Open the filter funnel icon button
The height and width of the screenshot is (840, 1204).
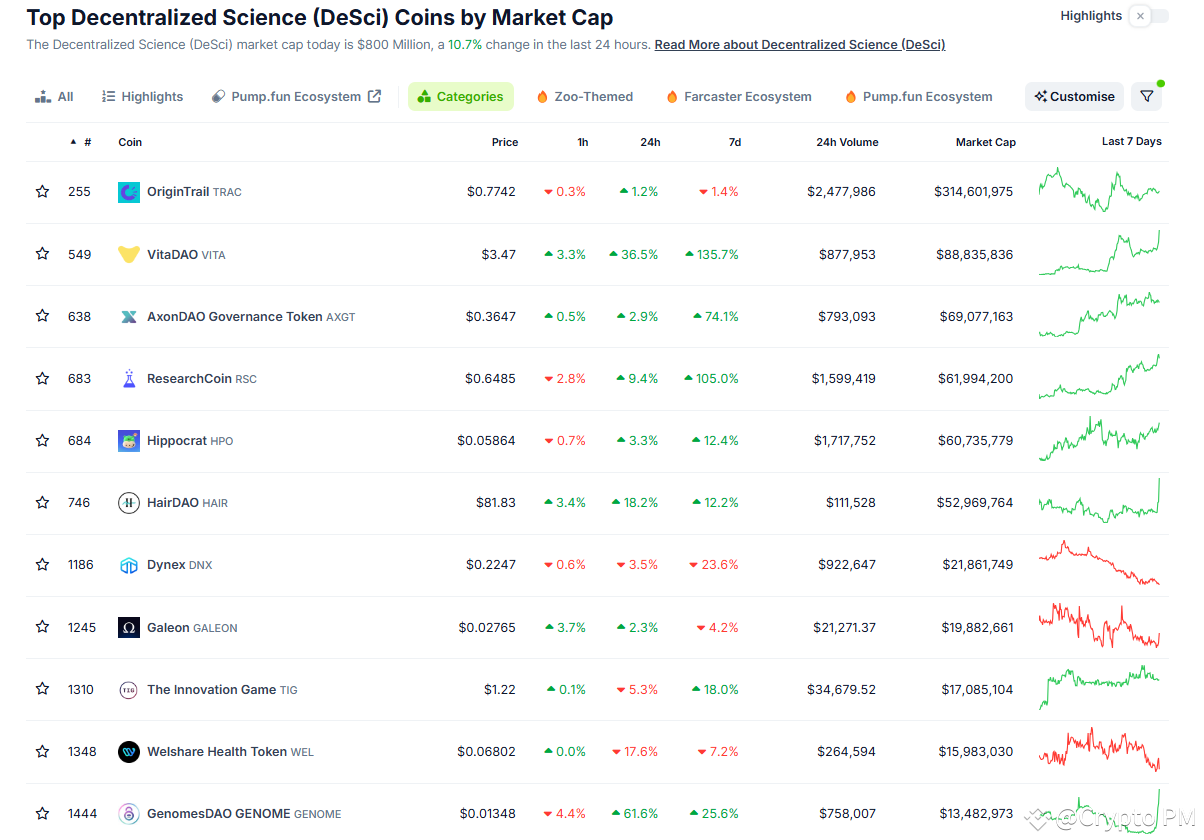click(1146, 97)
